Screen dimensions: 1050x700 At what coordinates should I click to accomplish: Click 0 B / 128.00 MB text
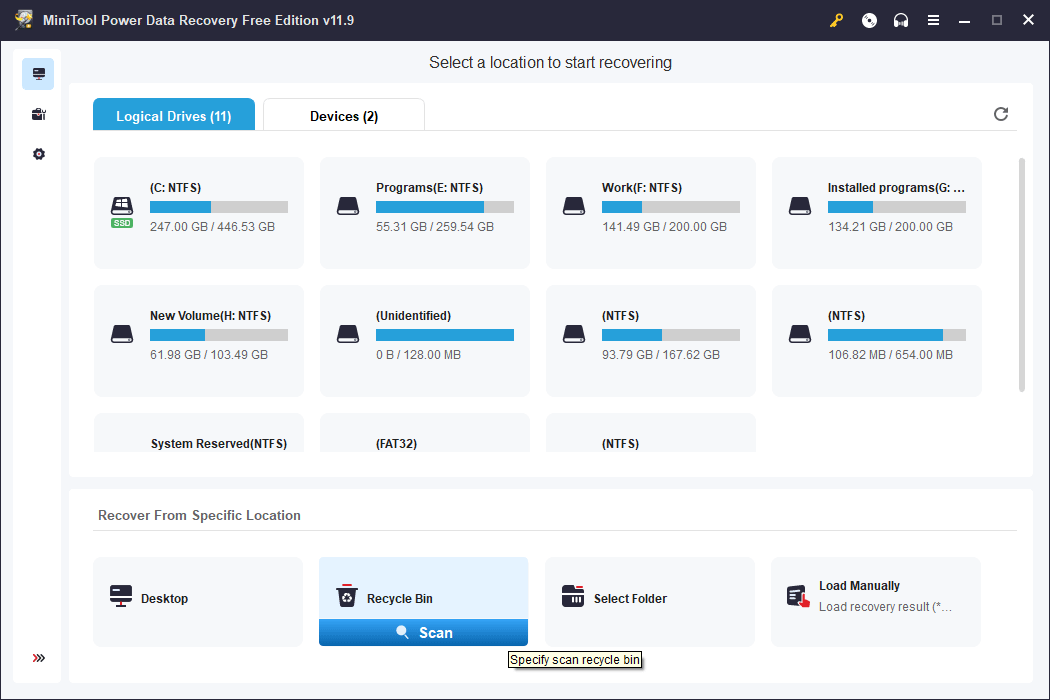click(x=419, y=354)
